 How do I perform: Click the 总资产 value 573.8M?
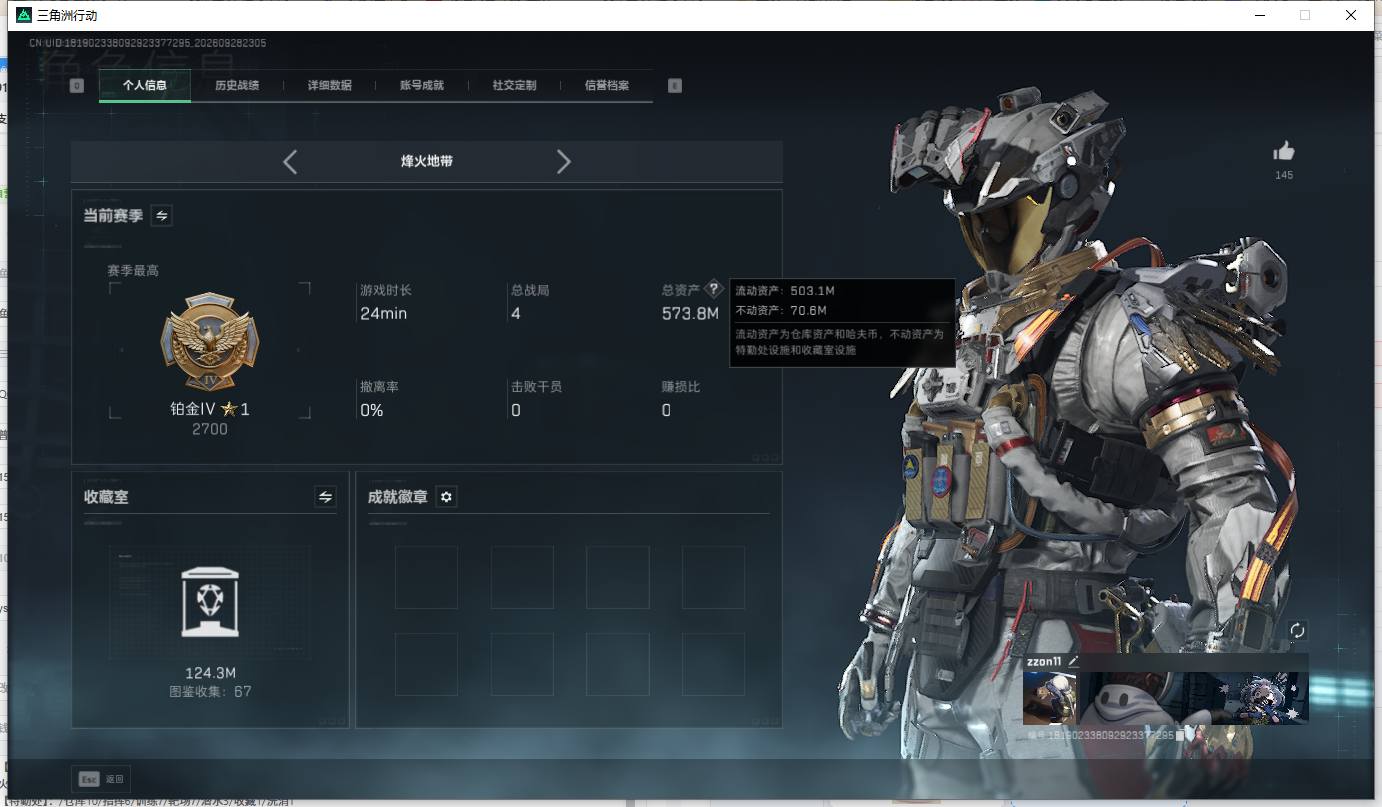tap(690, 313)
